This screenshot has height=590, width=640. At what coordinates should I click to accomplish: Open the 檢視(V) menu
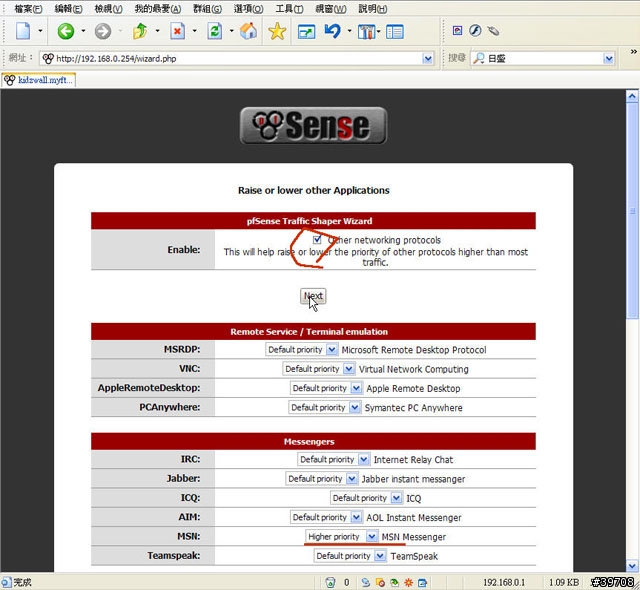108,9
